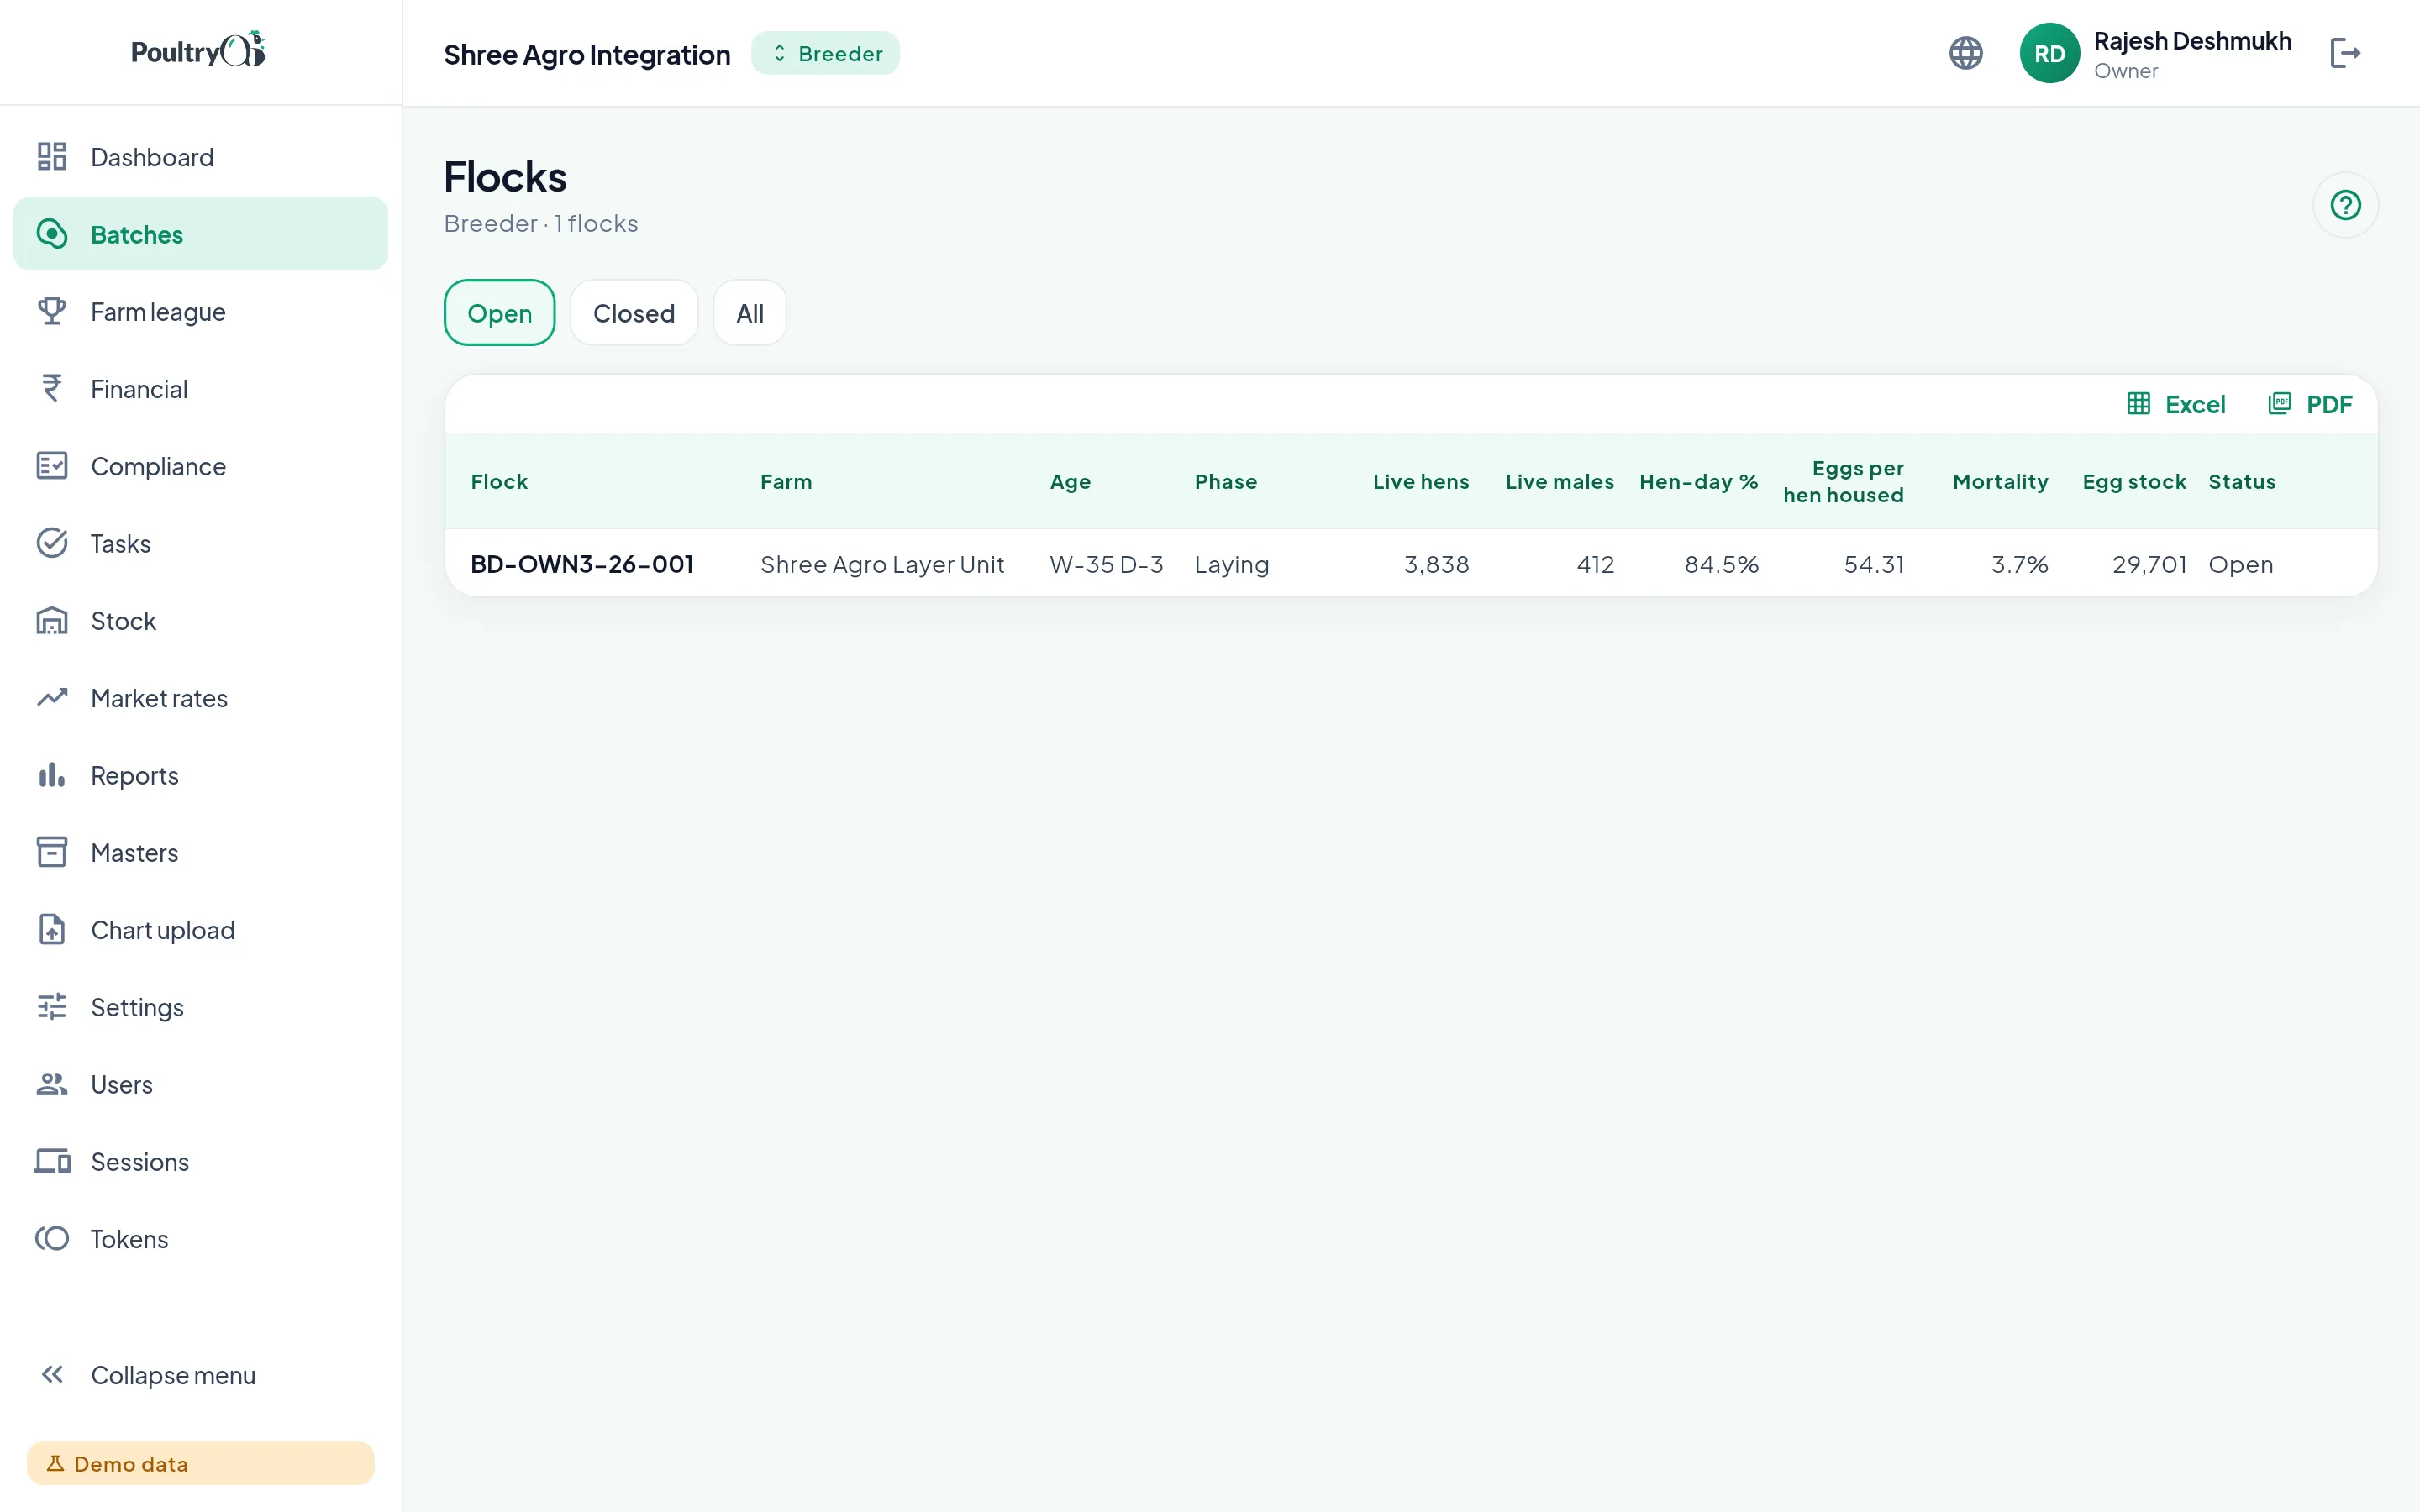
Task: Click the Tasks checkmark icon
Action: [x=52, y=543]
